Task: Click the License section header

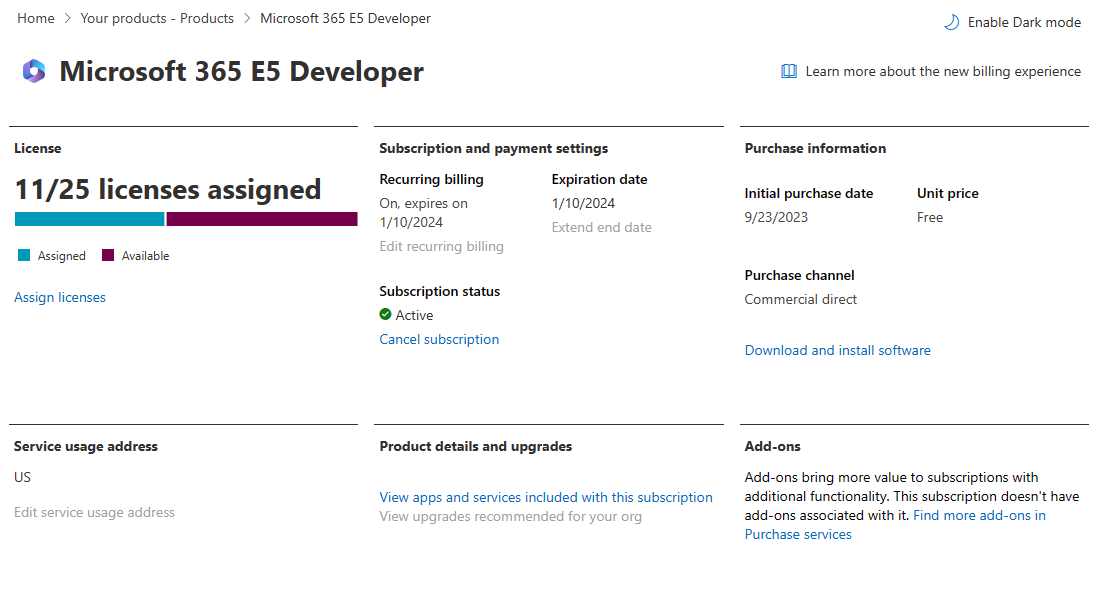Action: [38, 148]
